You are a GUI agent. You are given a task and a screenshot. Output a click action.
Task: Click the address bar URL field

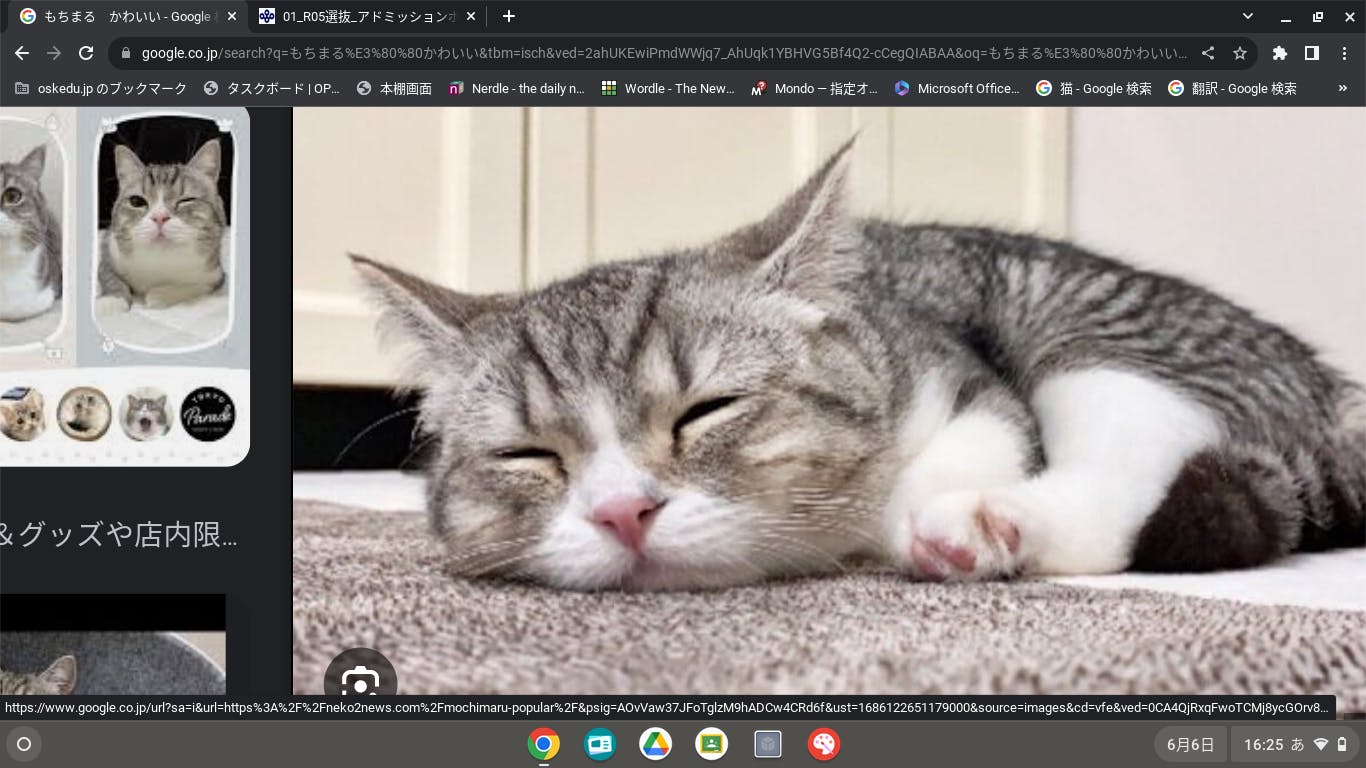pyautogui.click(x=660, y=53)
